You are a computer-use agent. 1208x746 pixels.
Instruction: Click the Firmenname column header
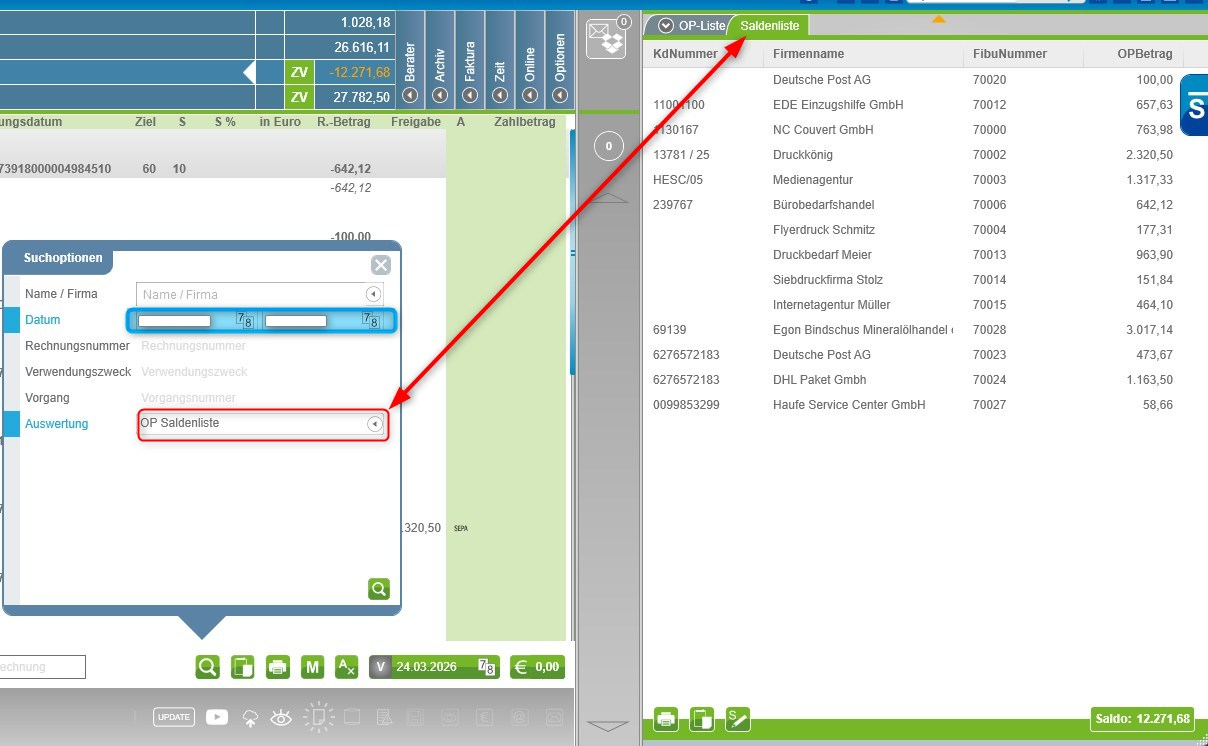point(808,54)
